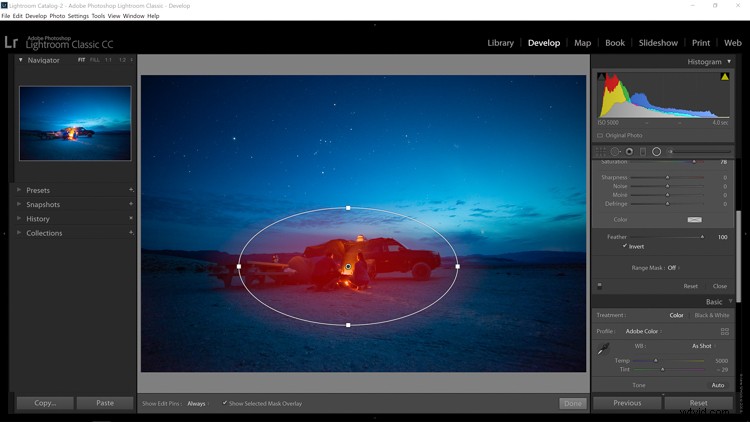Image resolution: width=750 pixels, height=422 pixels.
Task: Open WB As Shot dropdown
Action: (x=704, y=346)
